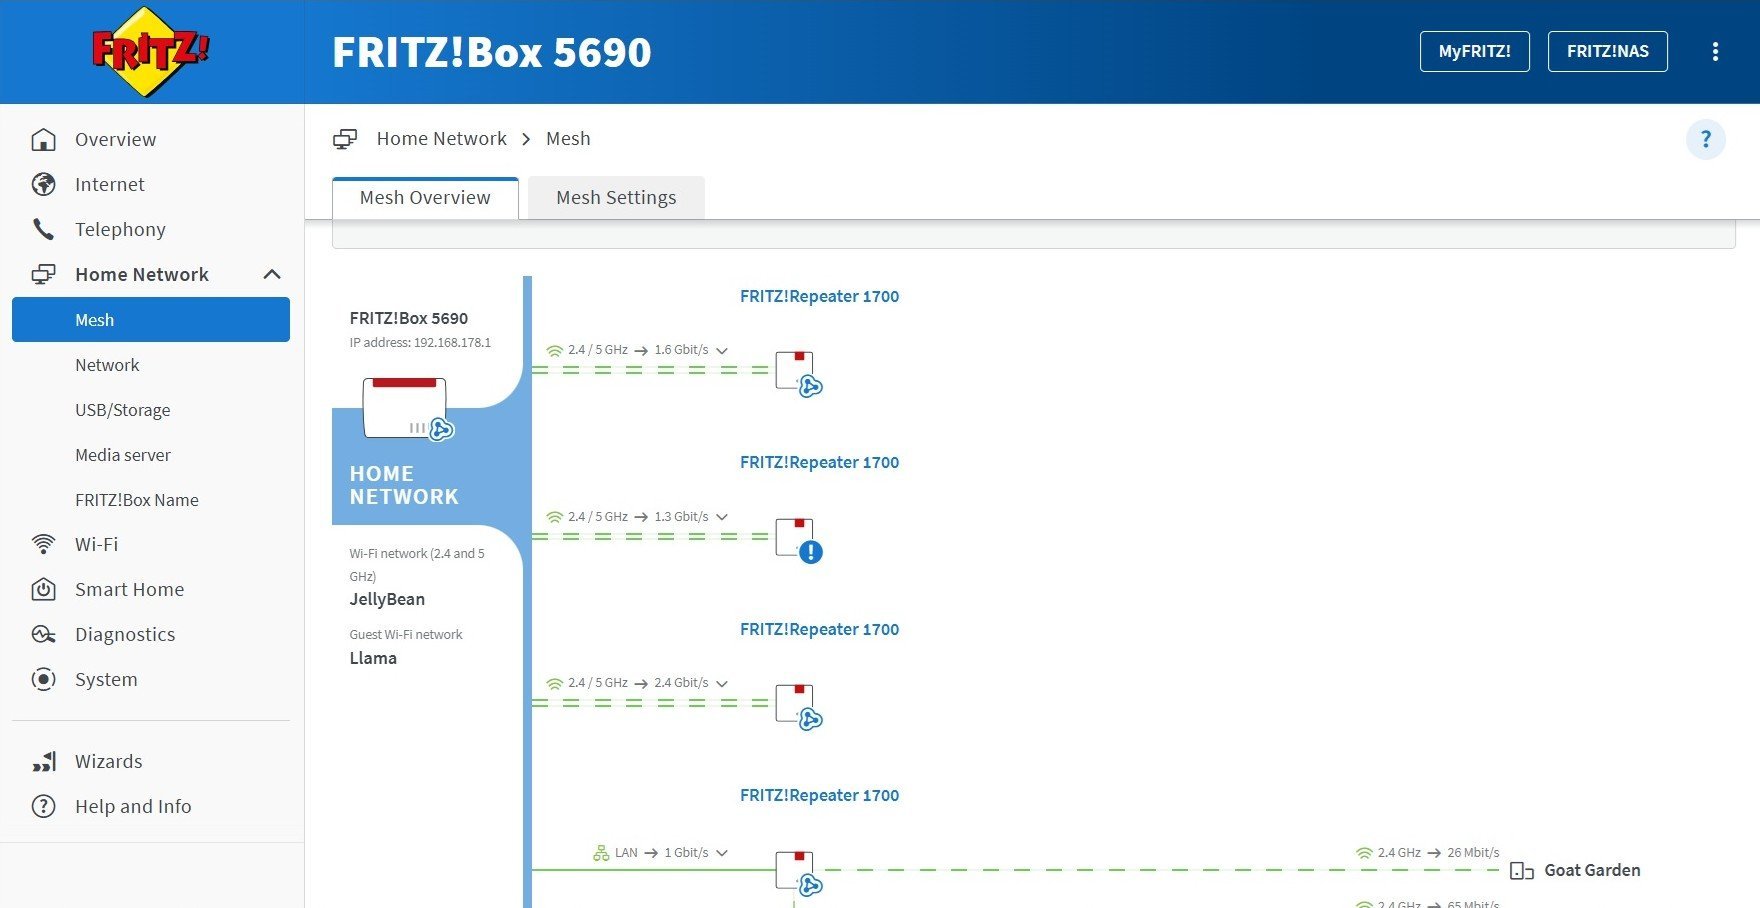
Task: Open FRITZ!Repeater 1700 link above 1.6 Gbit/s
Action: [819, 296]
